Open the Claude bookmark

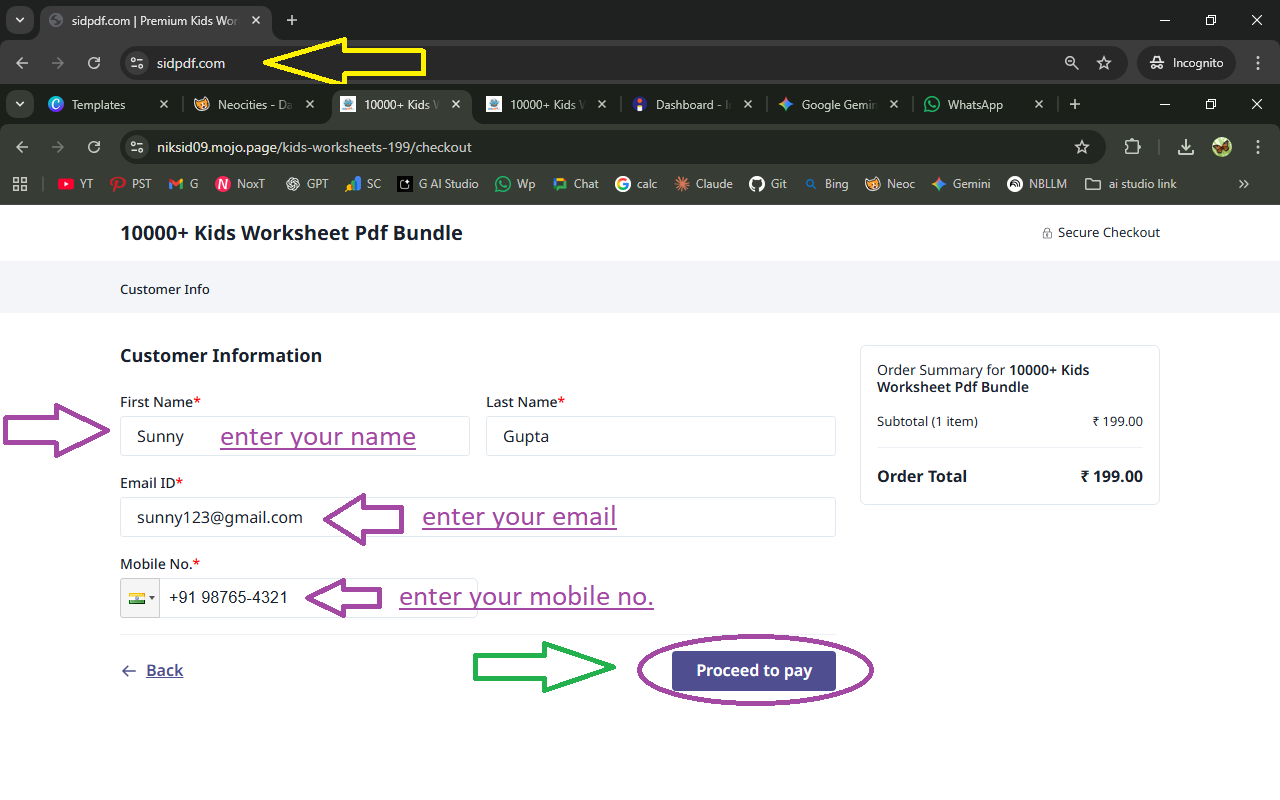703,184
